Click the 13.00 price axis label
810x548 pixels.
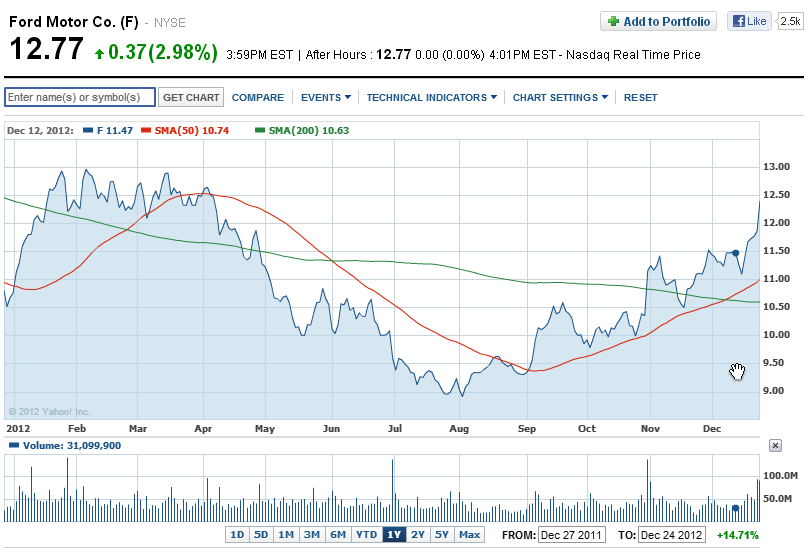tap(776, 166)
